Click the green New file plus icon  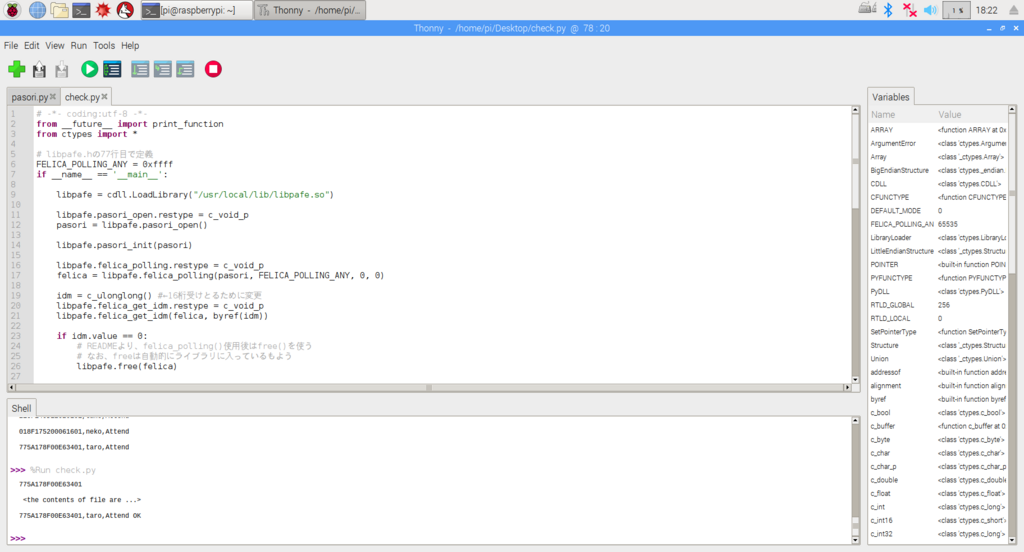pos(16,69)
